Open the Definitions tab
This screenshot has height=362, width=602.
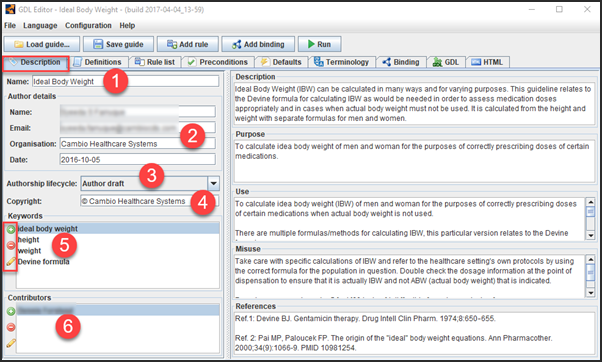pos(98,62)
